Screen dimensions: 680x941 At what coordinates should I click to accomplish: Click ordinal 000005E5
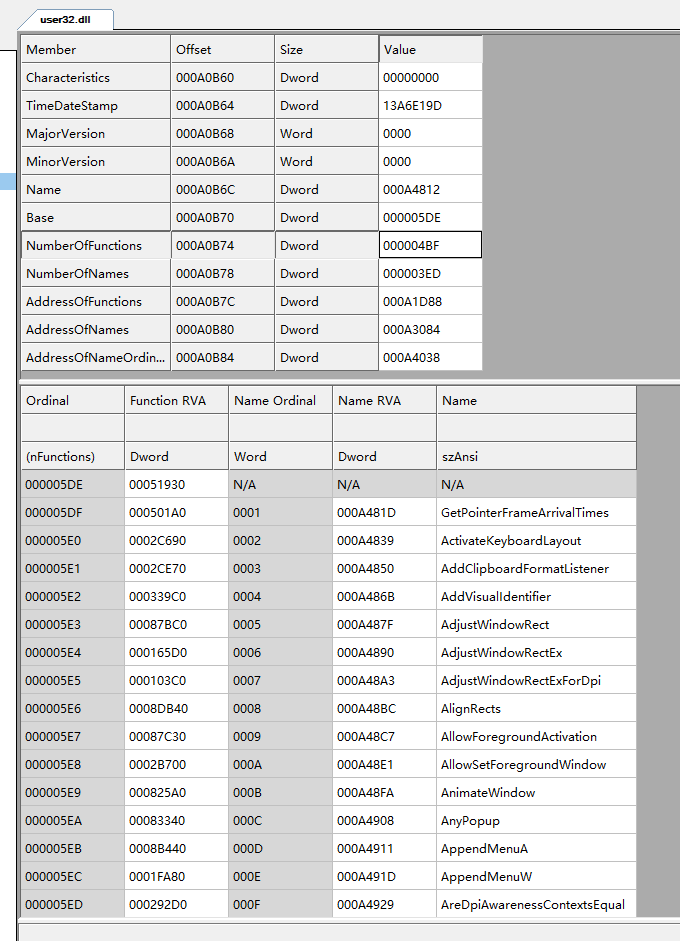(x=73, y=681)
